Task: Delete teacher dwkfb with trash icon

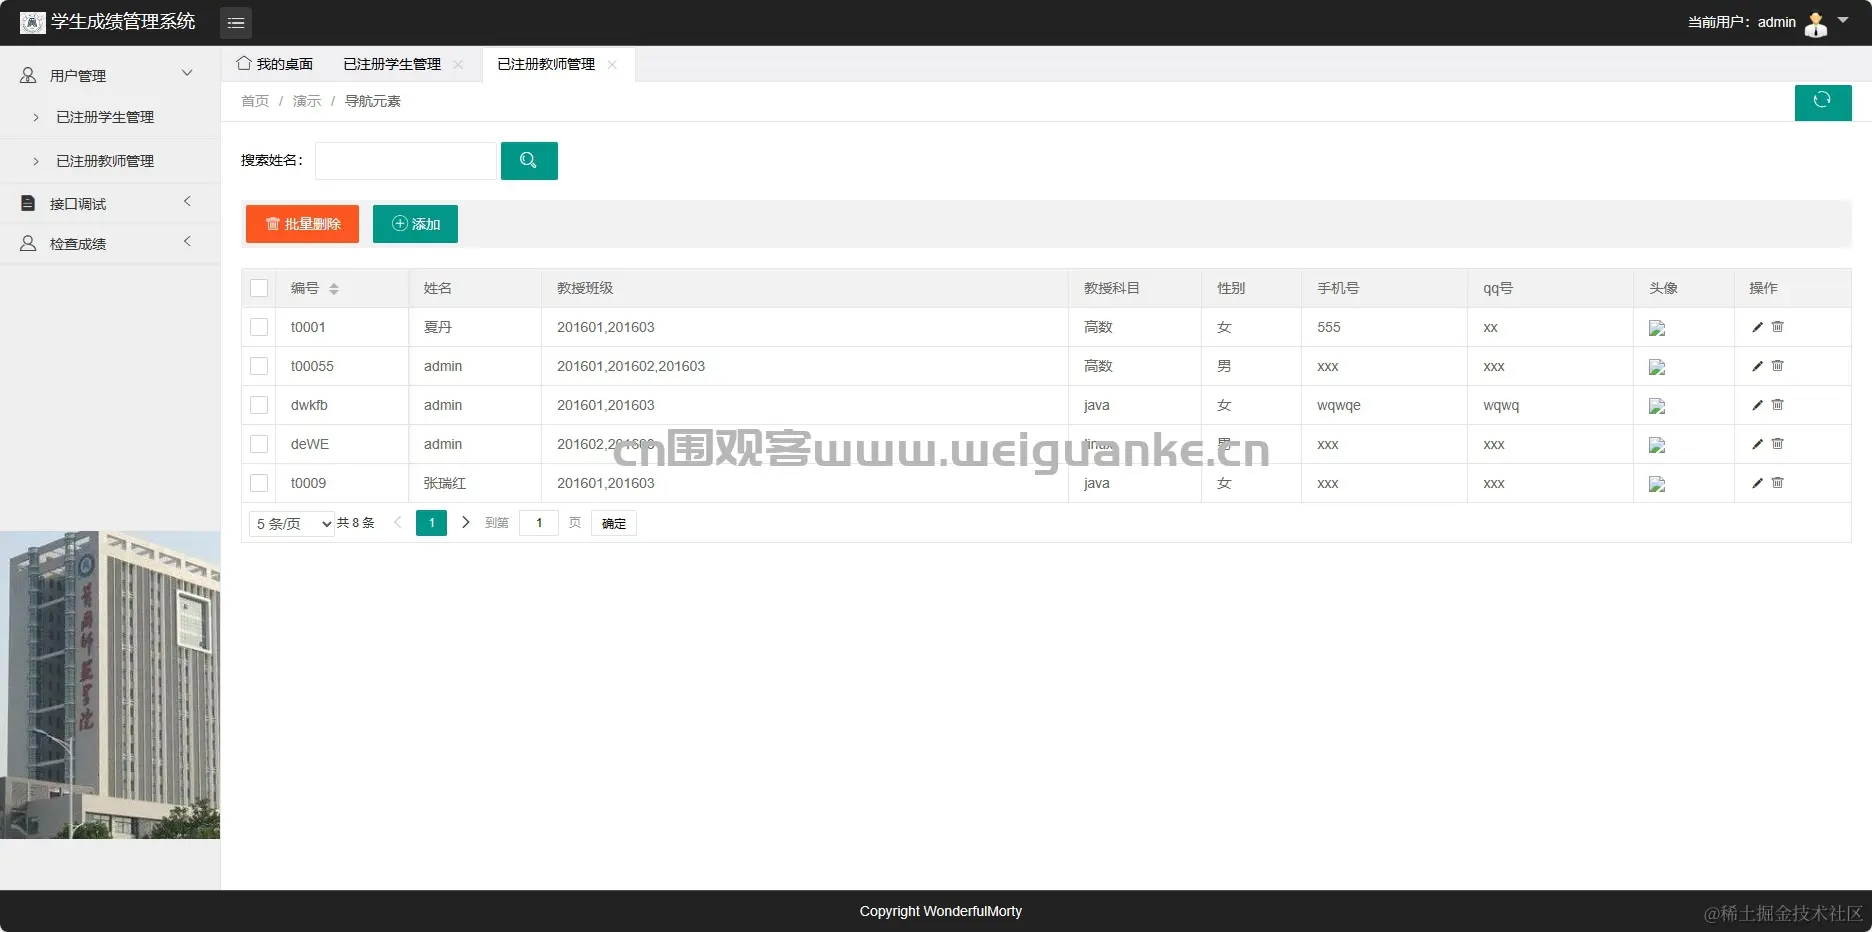Action: pyautogui.click(x=1777, y=405)
